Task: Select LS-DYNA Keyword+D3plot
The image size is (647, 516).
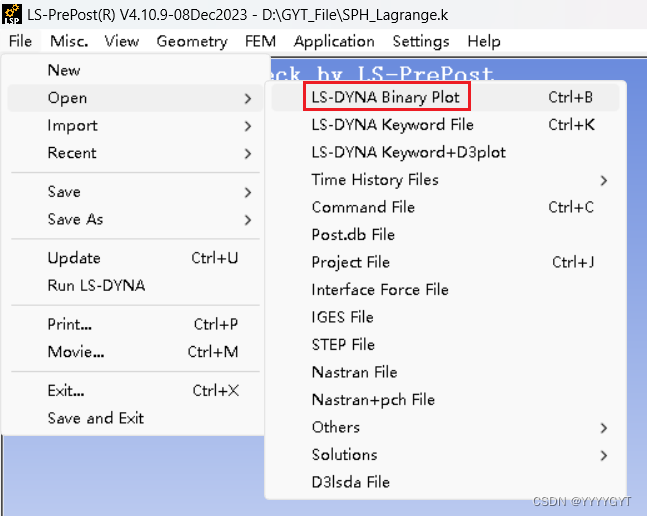Action: tap(446, 152)
